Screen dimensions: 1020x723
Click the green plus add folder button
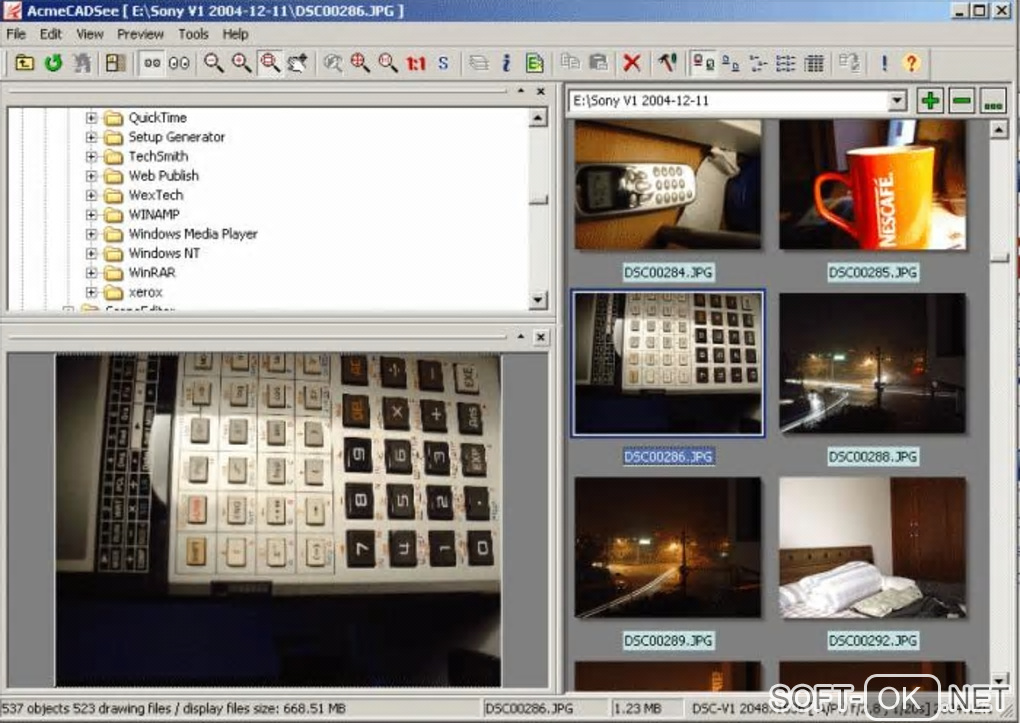tap(930, 101)
